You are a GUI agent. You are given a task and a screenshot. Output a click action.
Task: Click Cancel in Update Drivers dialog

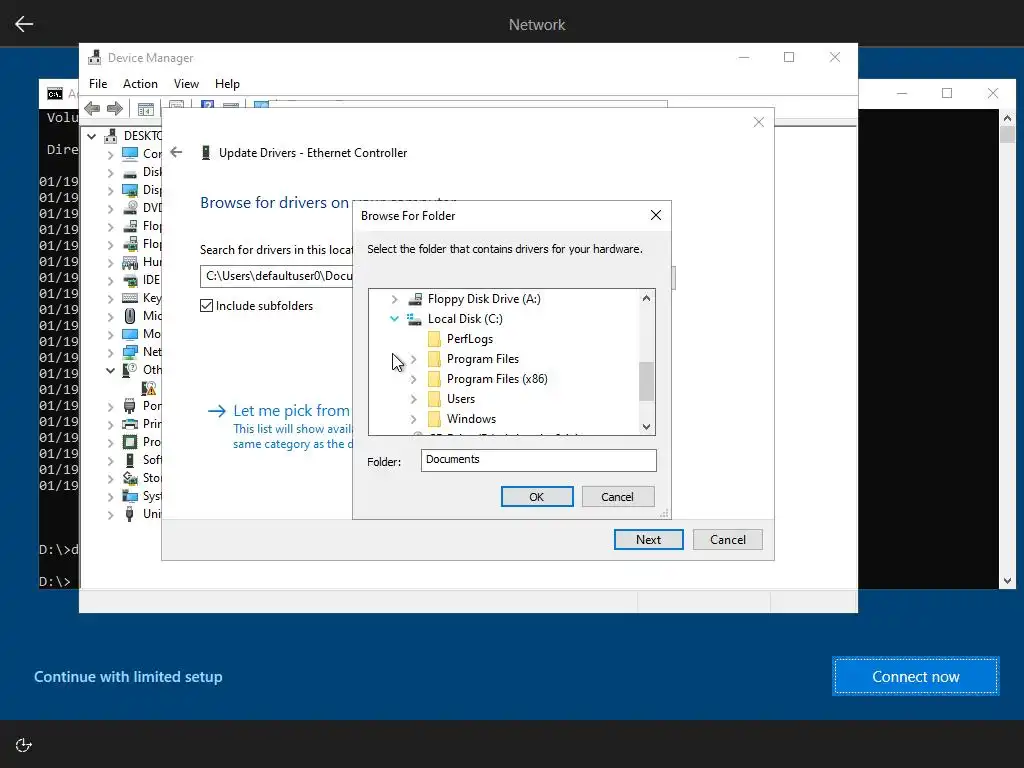(x=728, y=539)
